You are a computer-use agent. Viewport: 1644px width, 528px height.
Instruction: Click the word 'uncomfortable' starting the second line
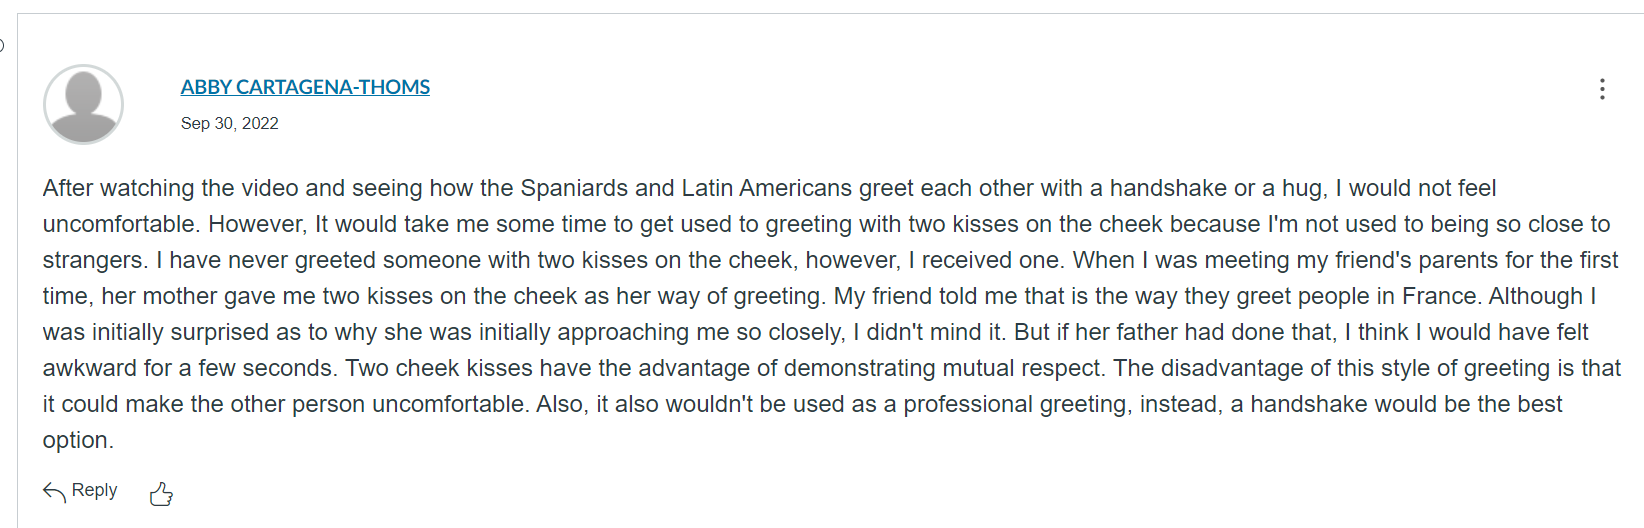coord(118,224)
